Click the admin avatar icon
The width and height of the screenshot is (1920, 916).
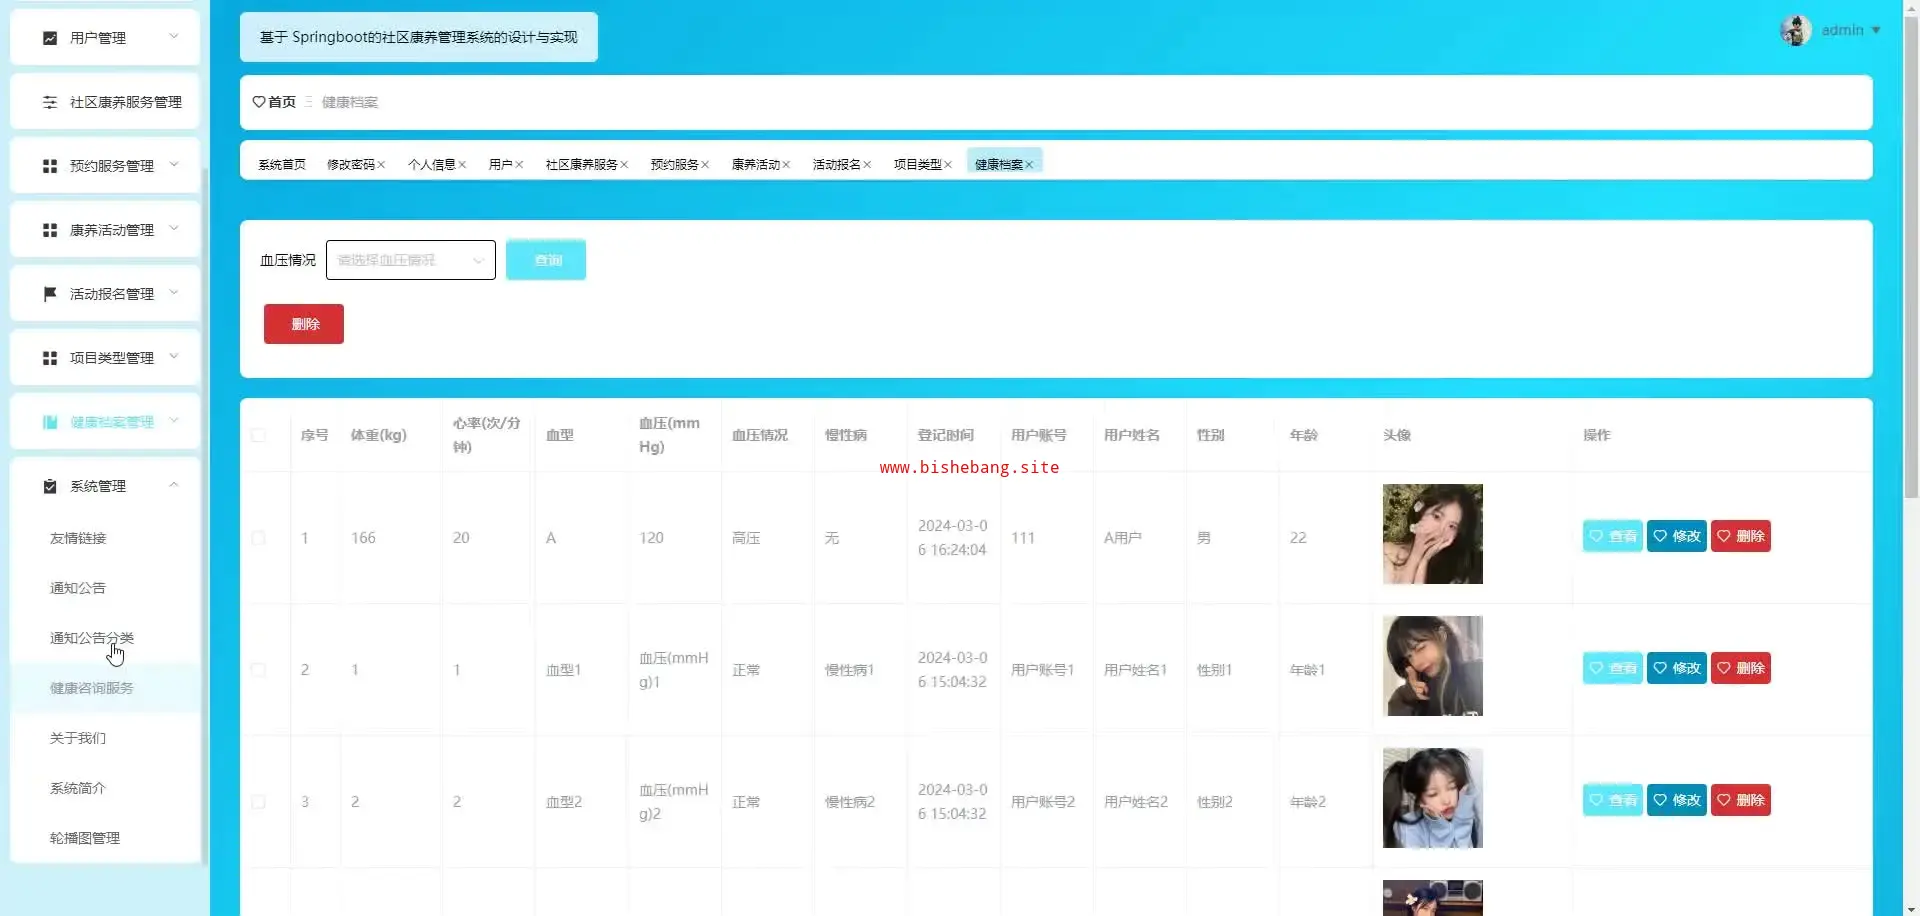point(1795,30)
